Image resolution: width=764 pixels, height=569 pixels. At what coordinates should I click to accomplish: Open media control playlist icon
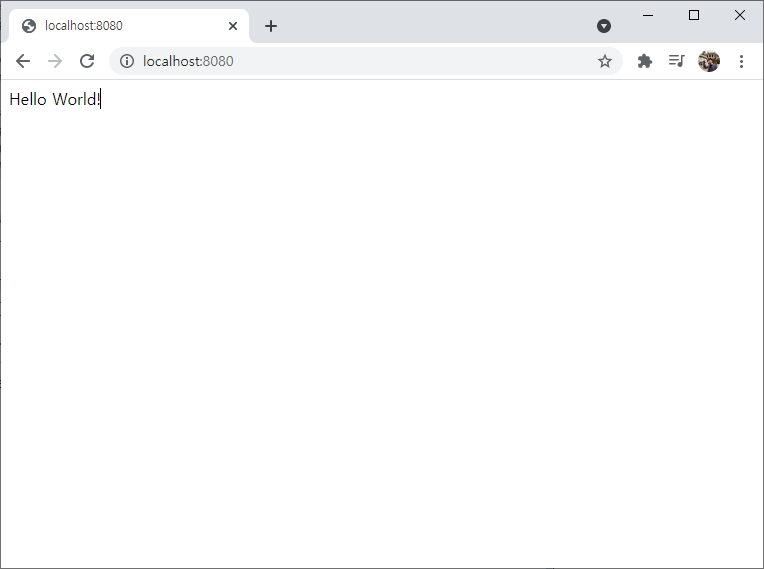click(676, 61)
